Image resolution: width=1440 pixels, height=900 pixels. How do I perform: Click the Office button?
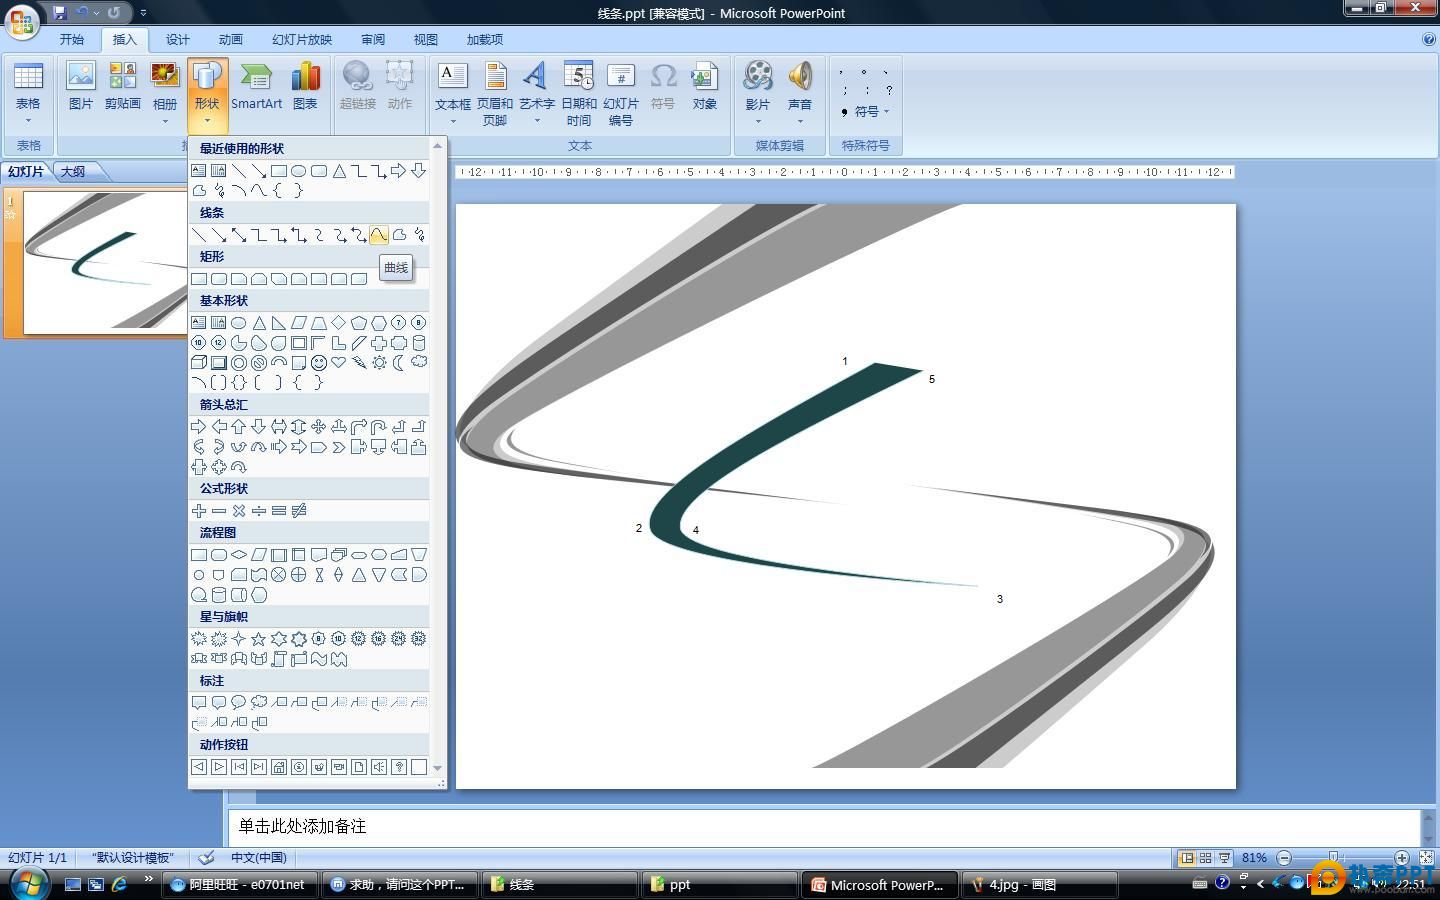point(22,20)
